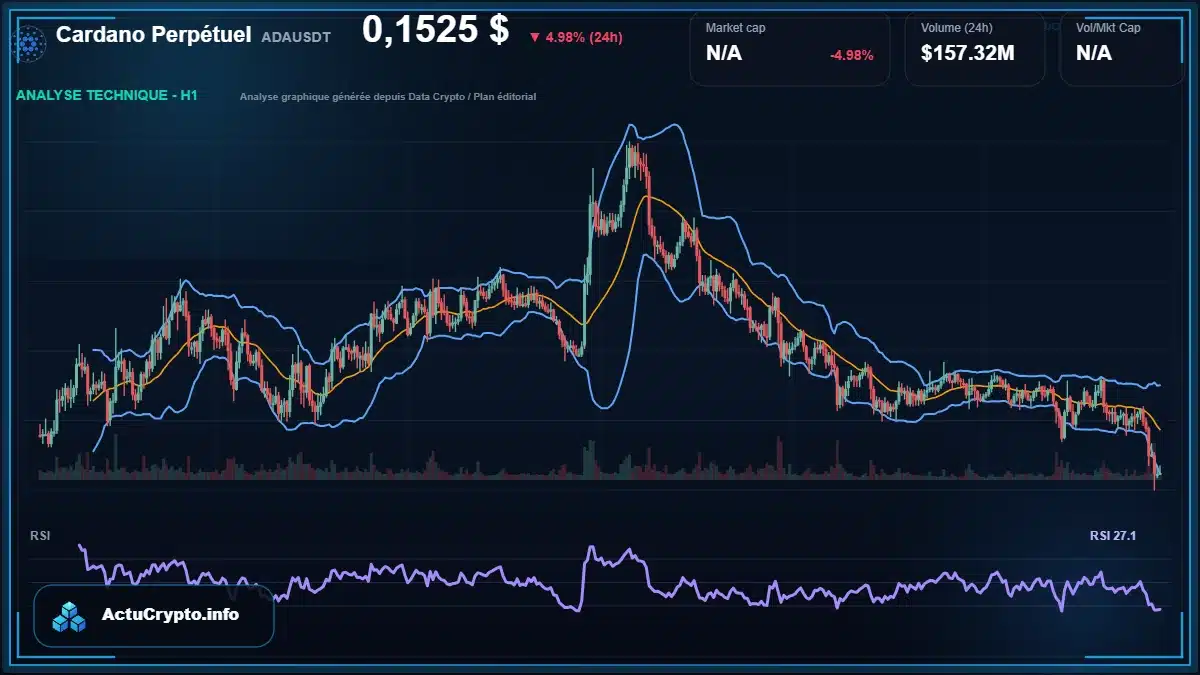
Task: Click the last red candle at chart end
Action: [x=1154, y=470]
